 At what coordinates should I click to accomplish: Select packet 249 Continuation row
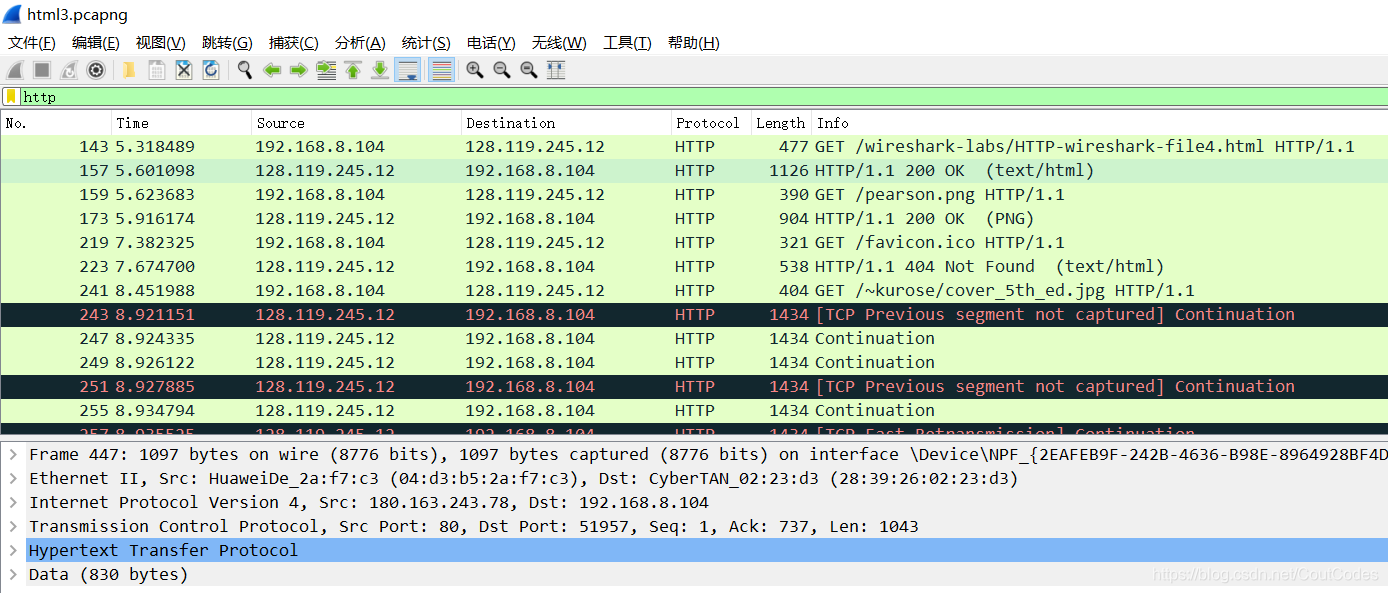694,362
